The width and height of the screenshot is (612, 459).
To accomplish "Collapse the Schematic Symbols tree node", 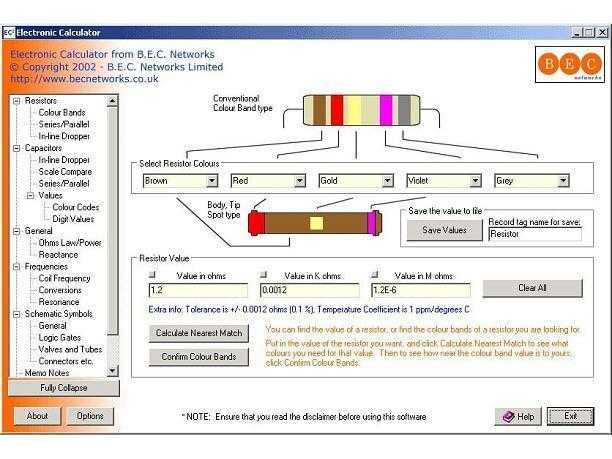I will click(16, 314).
